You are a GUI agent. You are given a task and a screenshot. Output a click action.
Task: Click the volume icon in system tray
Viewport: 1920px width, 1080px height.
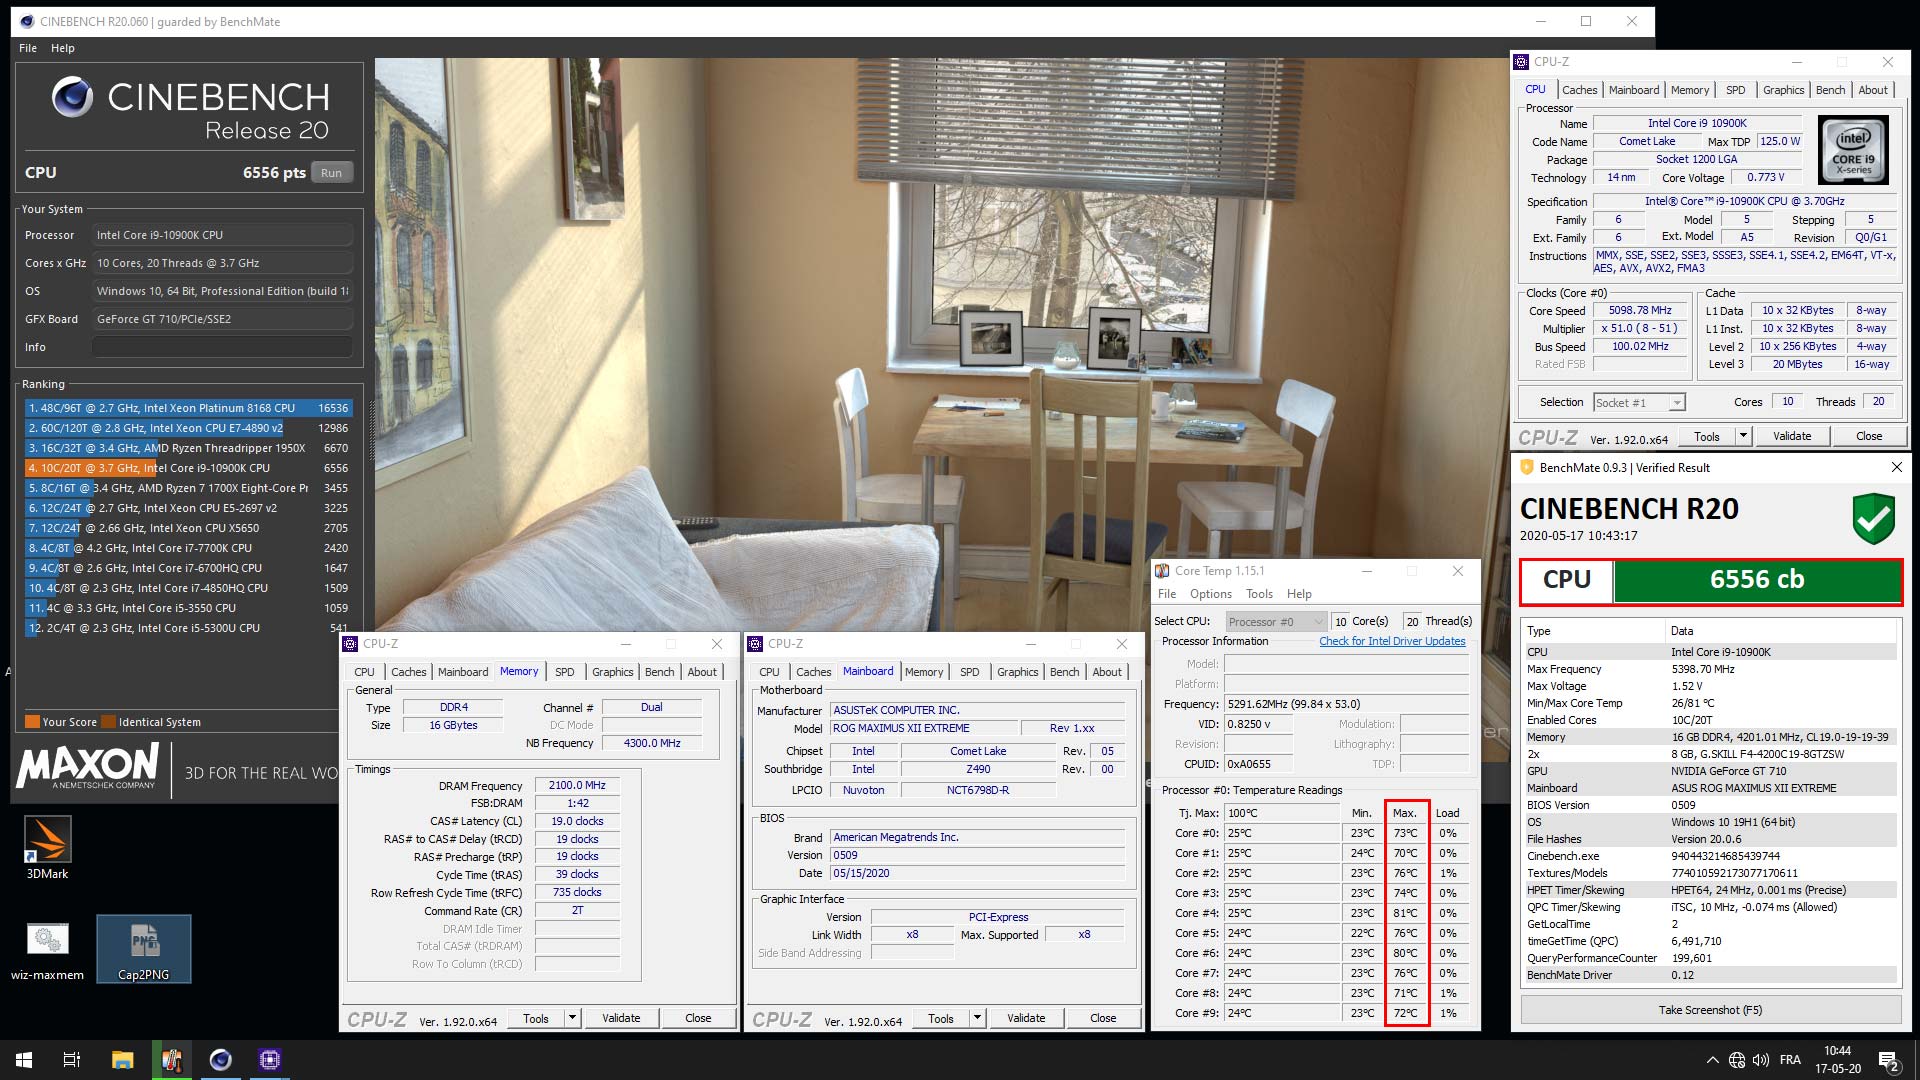coord(1760,1060)
